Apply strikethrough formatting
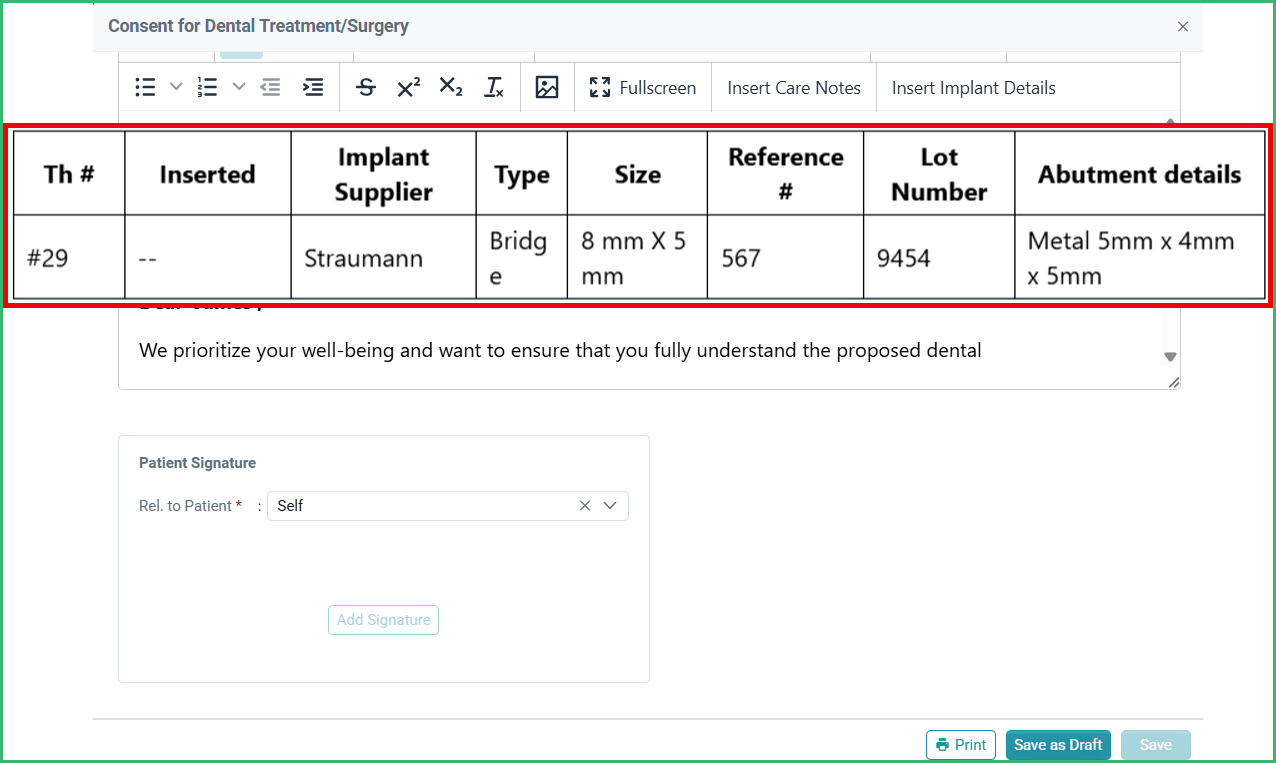The width and height of the screenshot is (1276, 763). [x=366, y=87]
